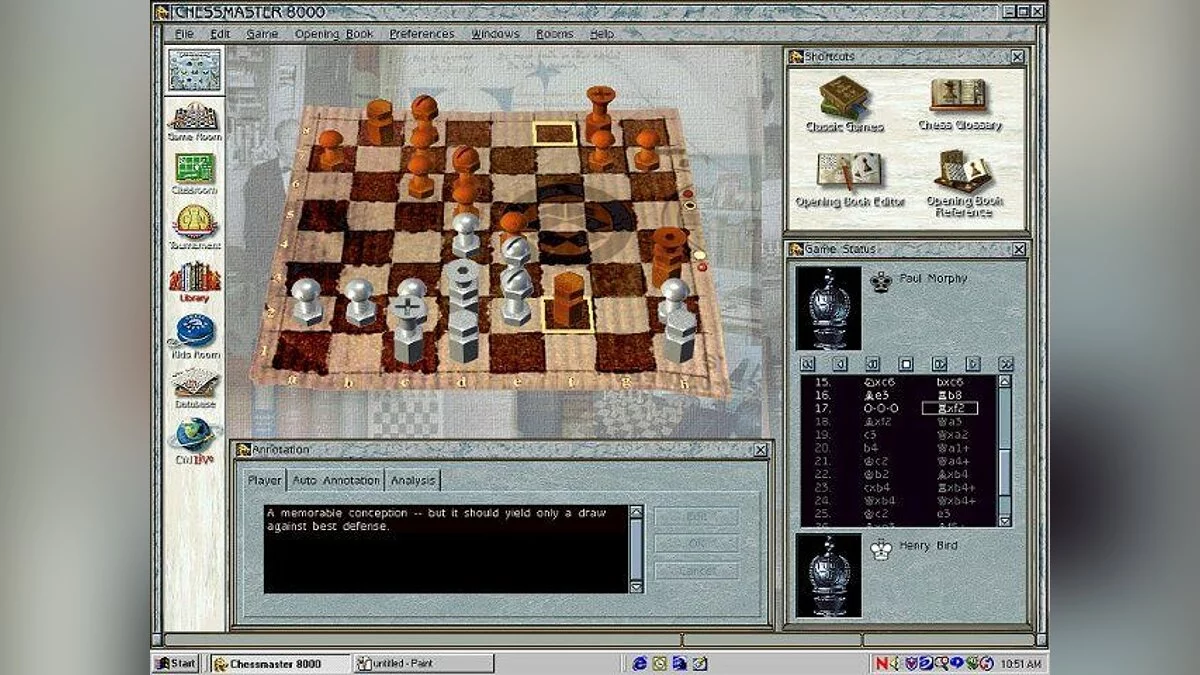
Task: Open the Help menu
Action: 602,34
